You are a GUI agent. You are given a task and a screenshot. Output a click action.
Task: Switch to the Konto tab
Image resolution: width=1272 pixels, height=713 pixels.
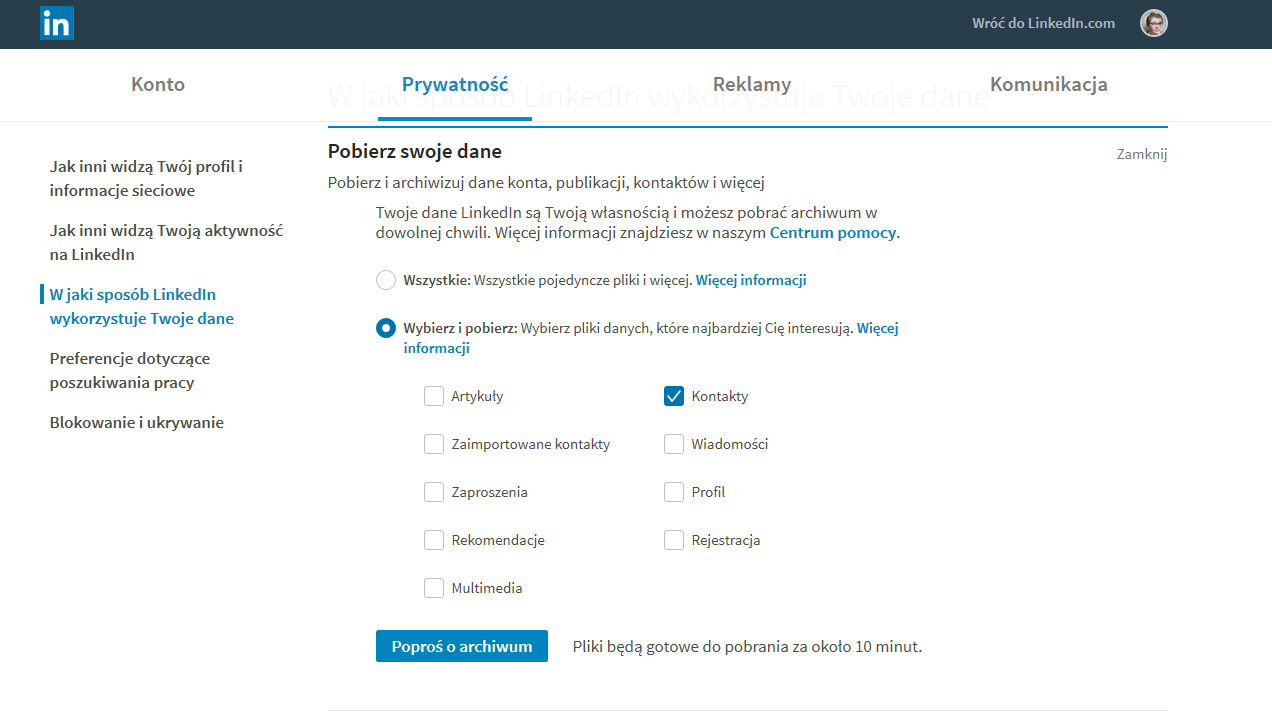[158, 84]
